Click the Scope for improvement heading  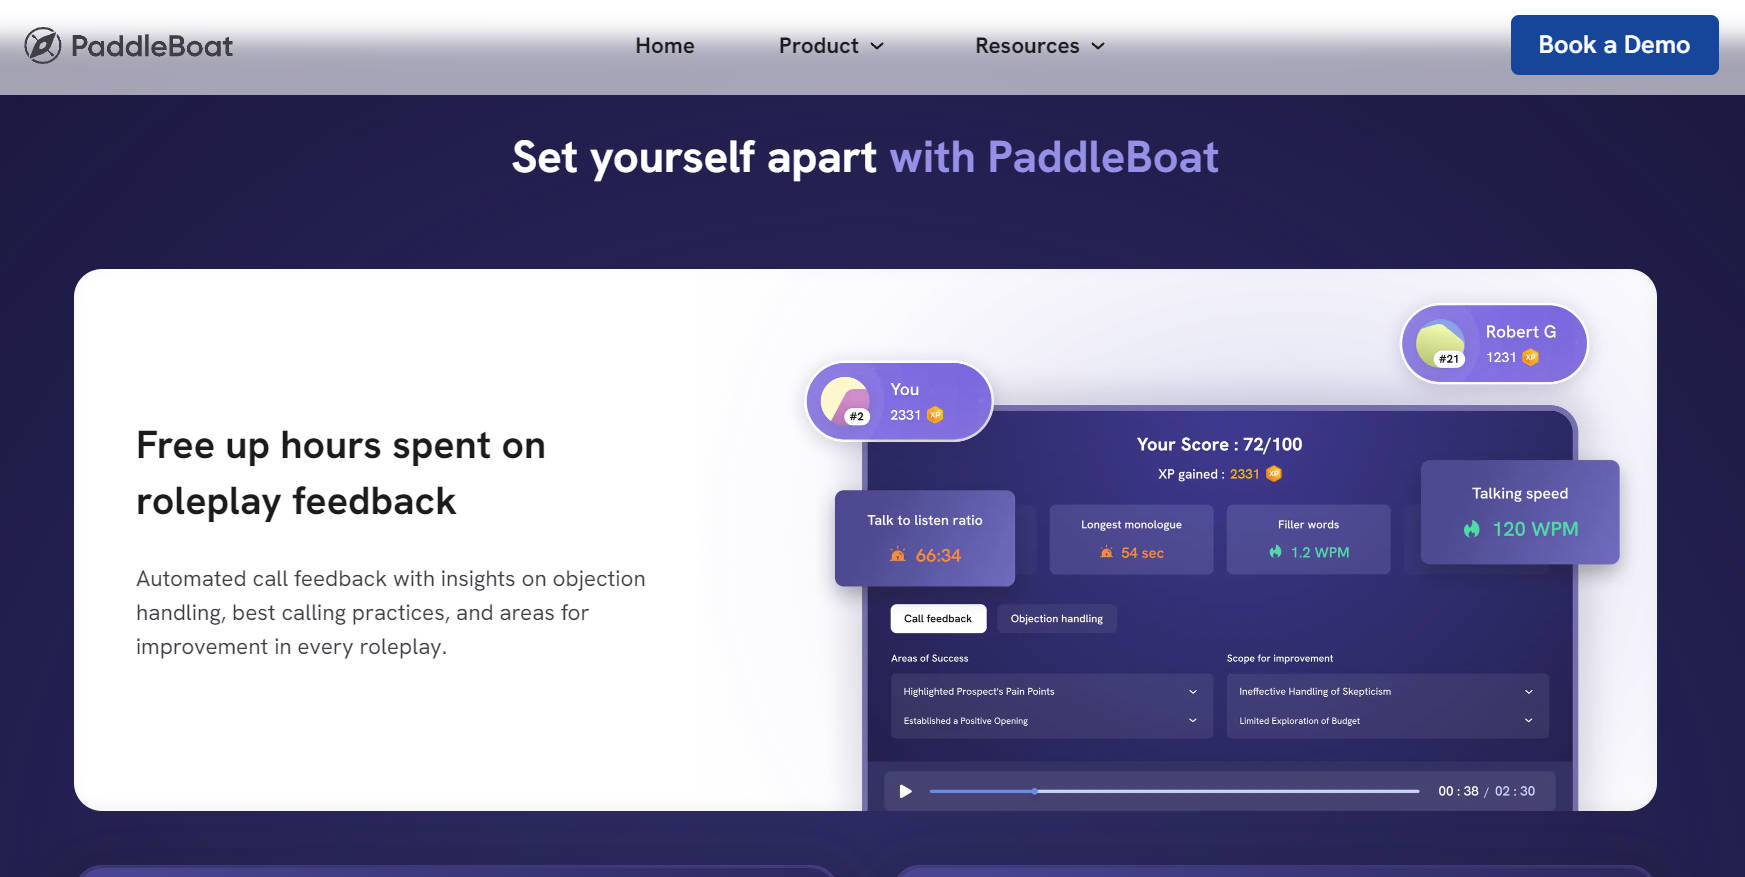point(1280,658)
